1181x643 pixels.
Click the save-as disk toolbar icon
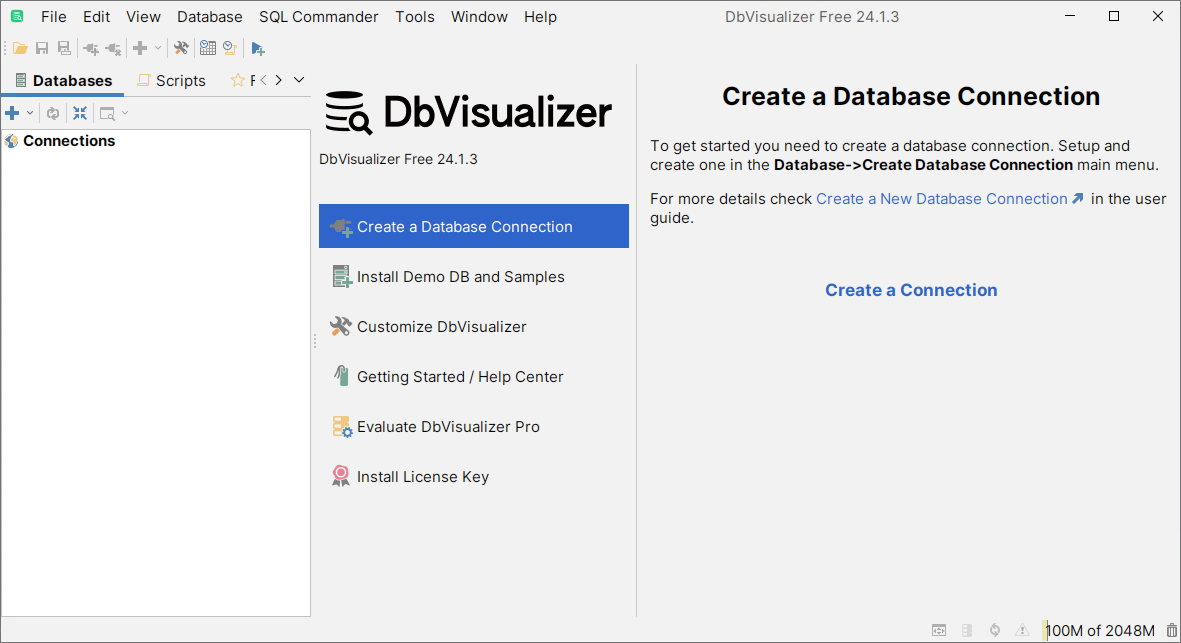65,48
